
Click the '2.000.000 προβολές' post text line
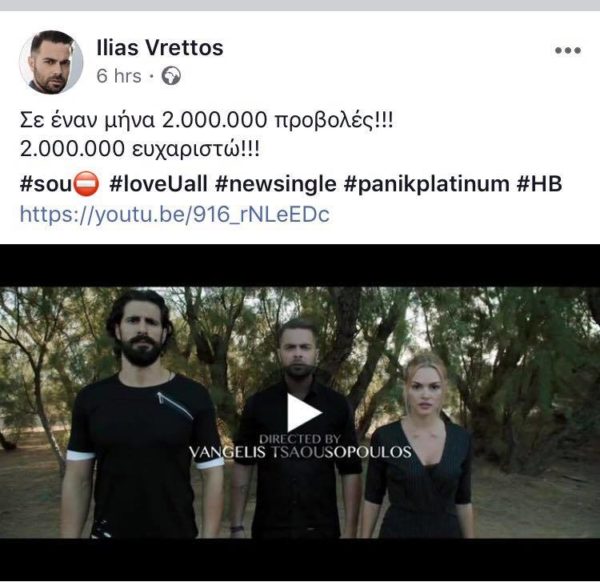point(206,121)
